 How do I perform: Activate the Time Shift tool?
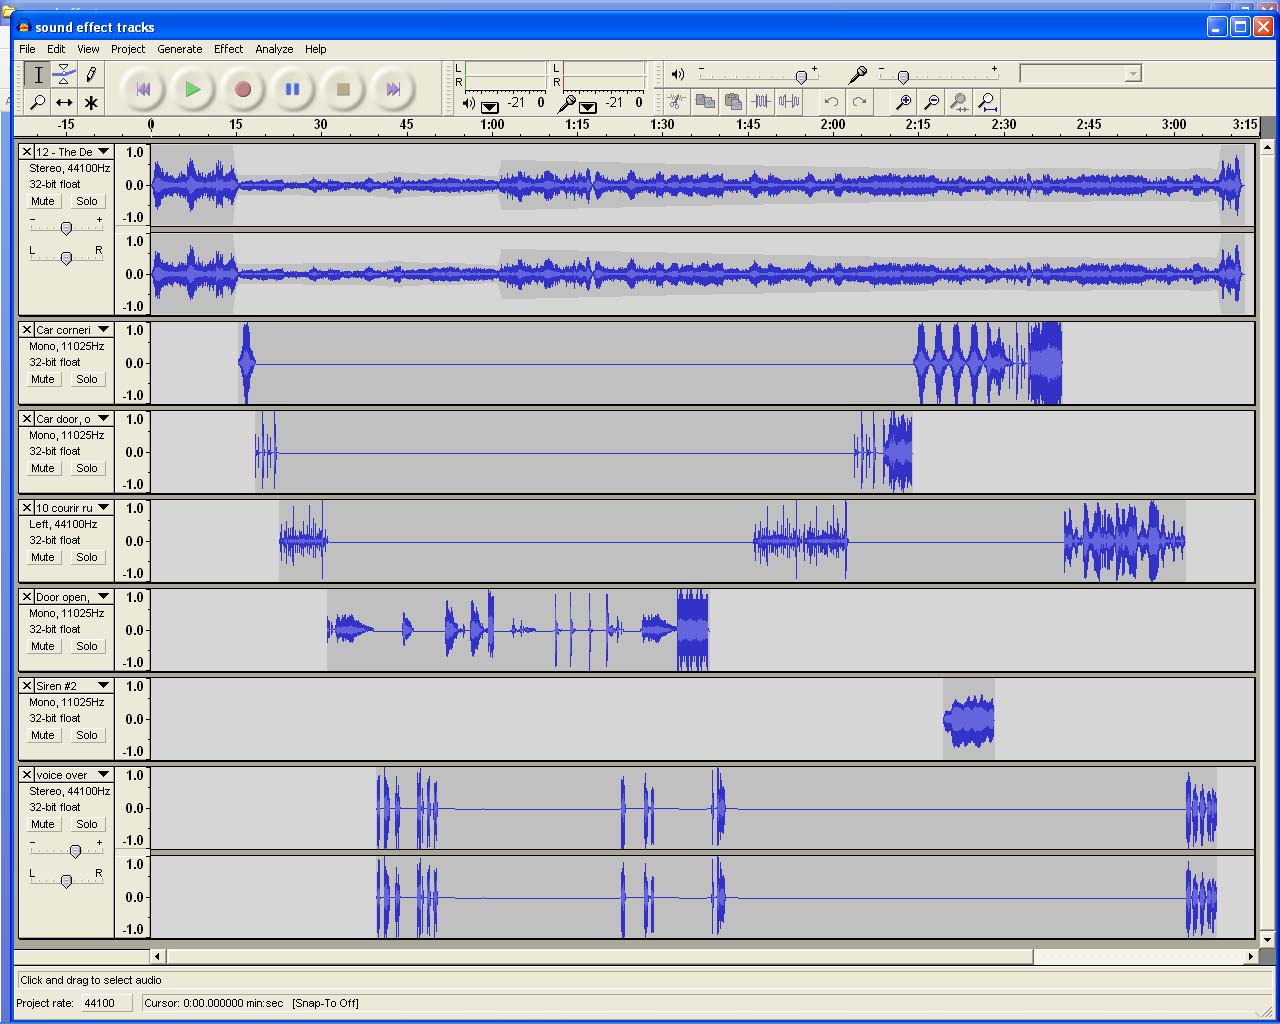coord(64,102)
